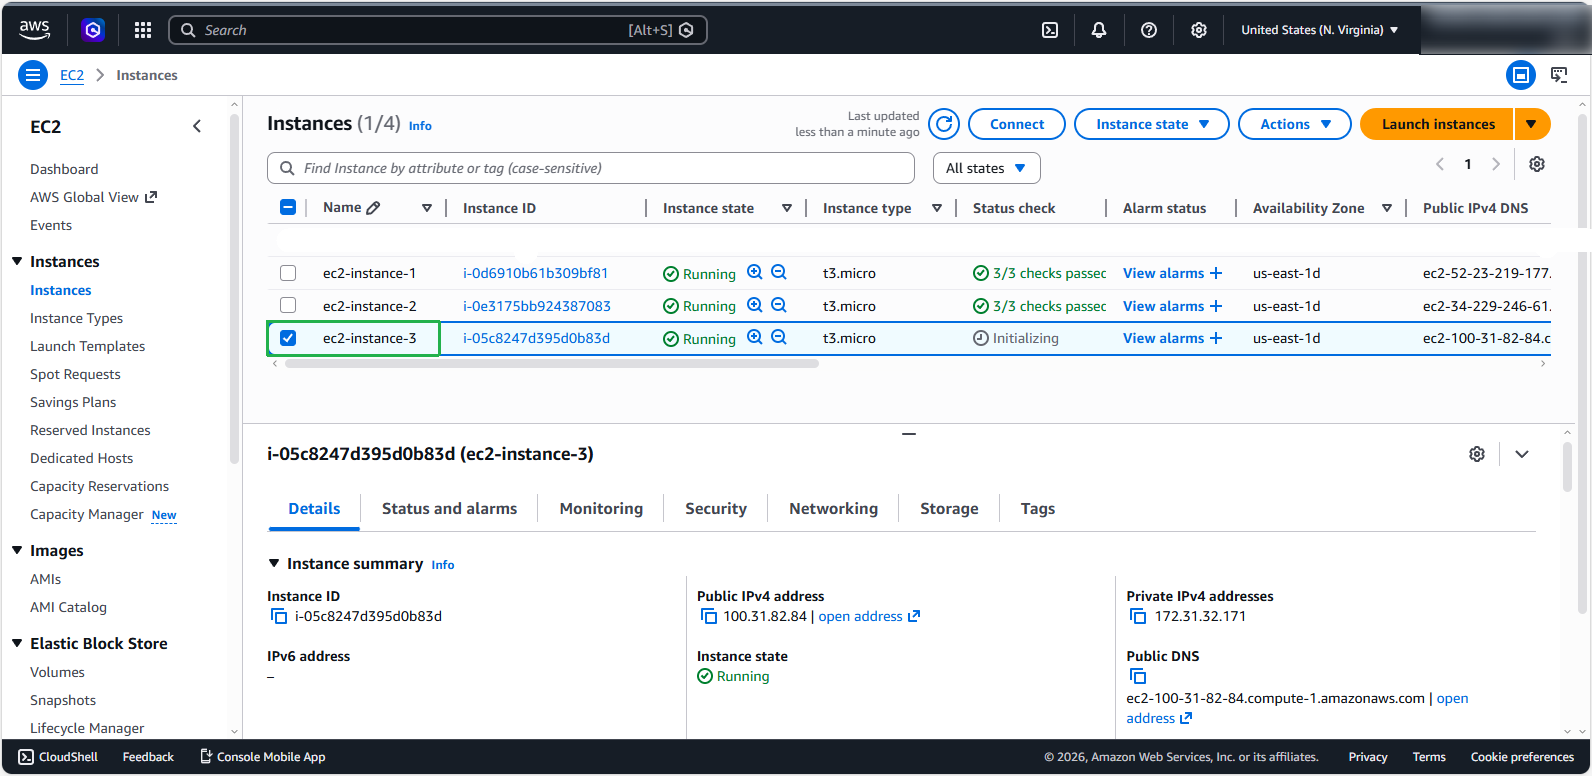
Task: Open the services grid menu icon
Action: click(x=143, y=30)
